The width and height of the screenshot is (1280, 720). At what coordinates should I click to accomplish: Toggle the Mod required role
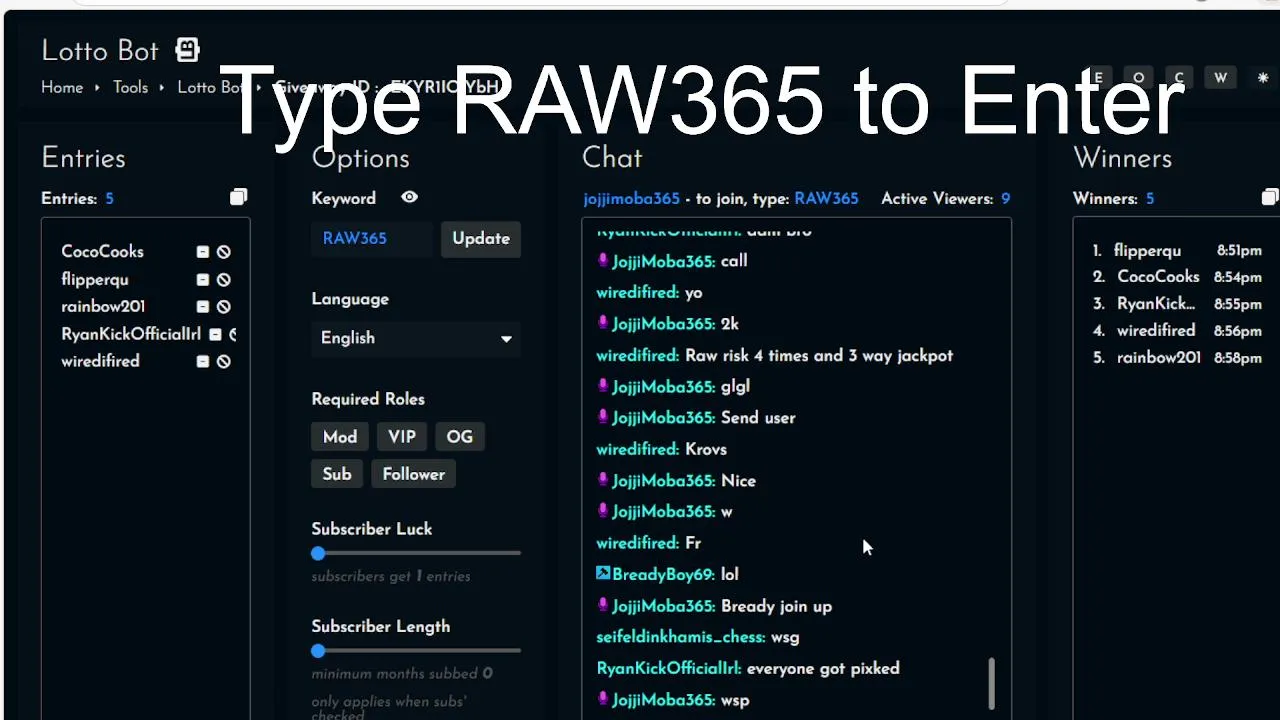pos(340,437)
